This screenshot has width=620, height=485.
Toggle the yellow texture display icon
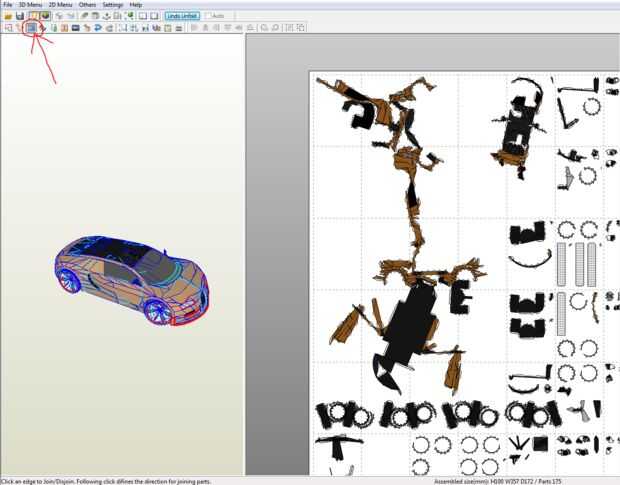click(34, 16)
